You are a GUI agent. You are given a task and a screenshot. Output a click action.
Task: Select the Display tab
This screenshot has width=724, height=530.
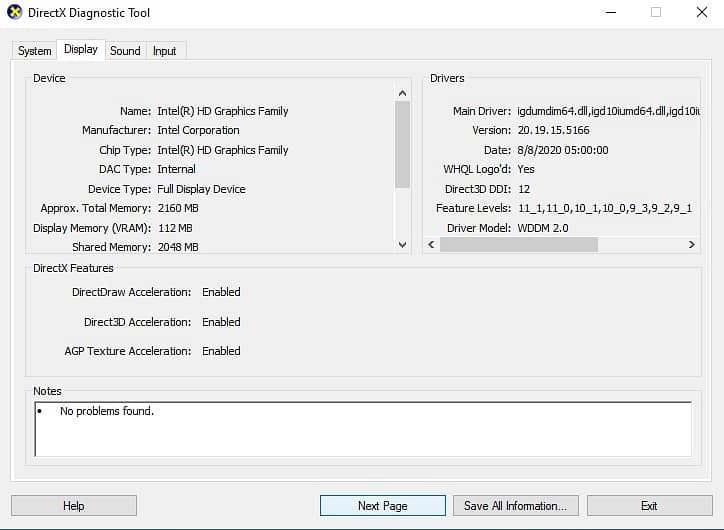click(x=81, y=49)
